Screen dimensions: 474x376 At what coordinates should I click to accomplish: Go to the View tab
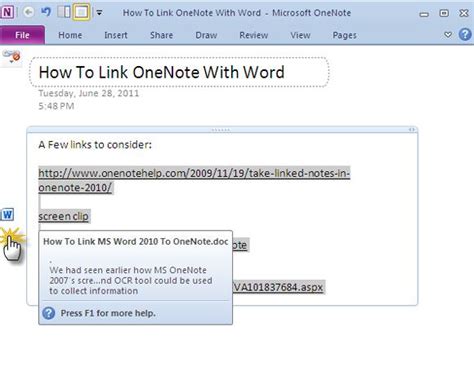pyautogui.click(x=300, y=35)
